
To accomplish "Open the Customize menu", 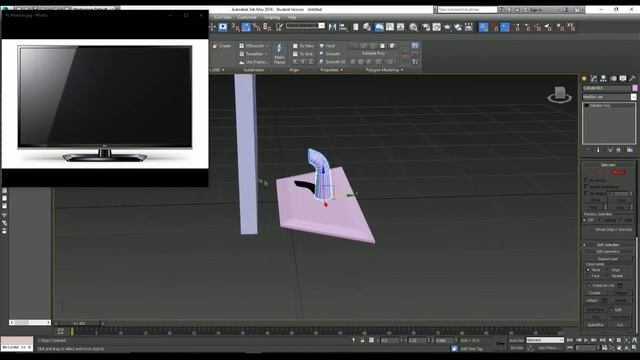I will coord(247,18).
